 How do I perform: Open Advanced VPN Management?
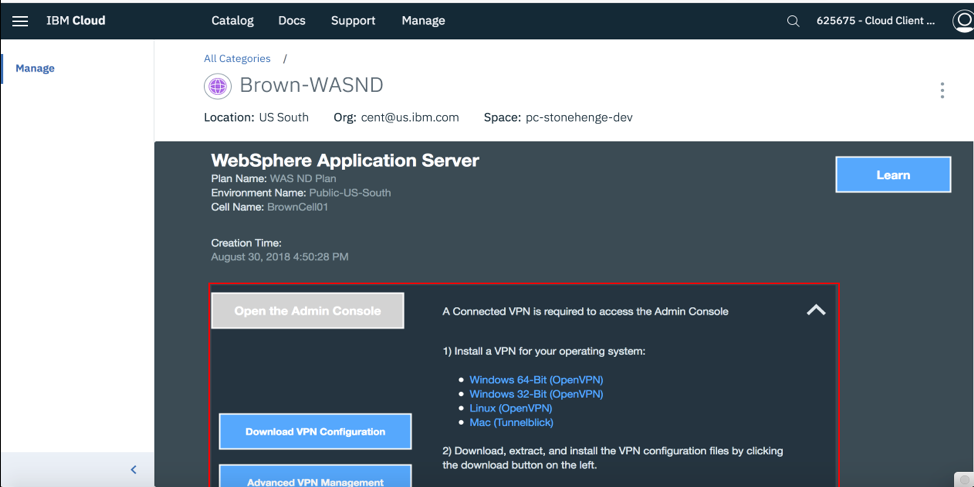[315, 477]
